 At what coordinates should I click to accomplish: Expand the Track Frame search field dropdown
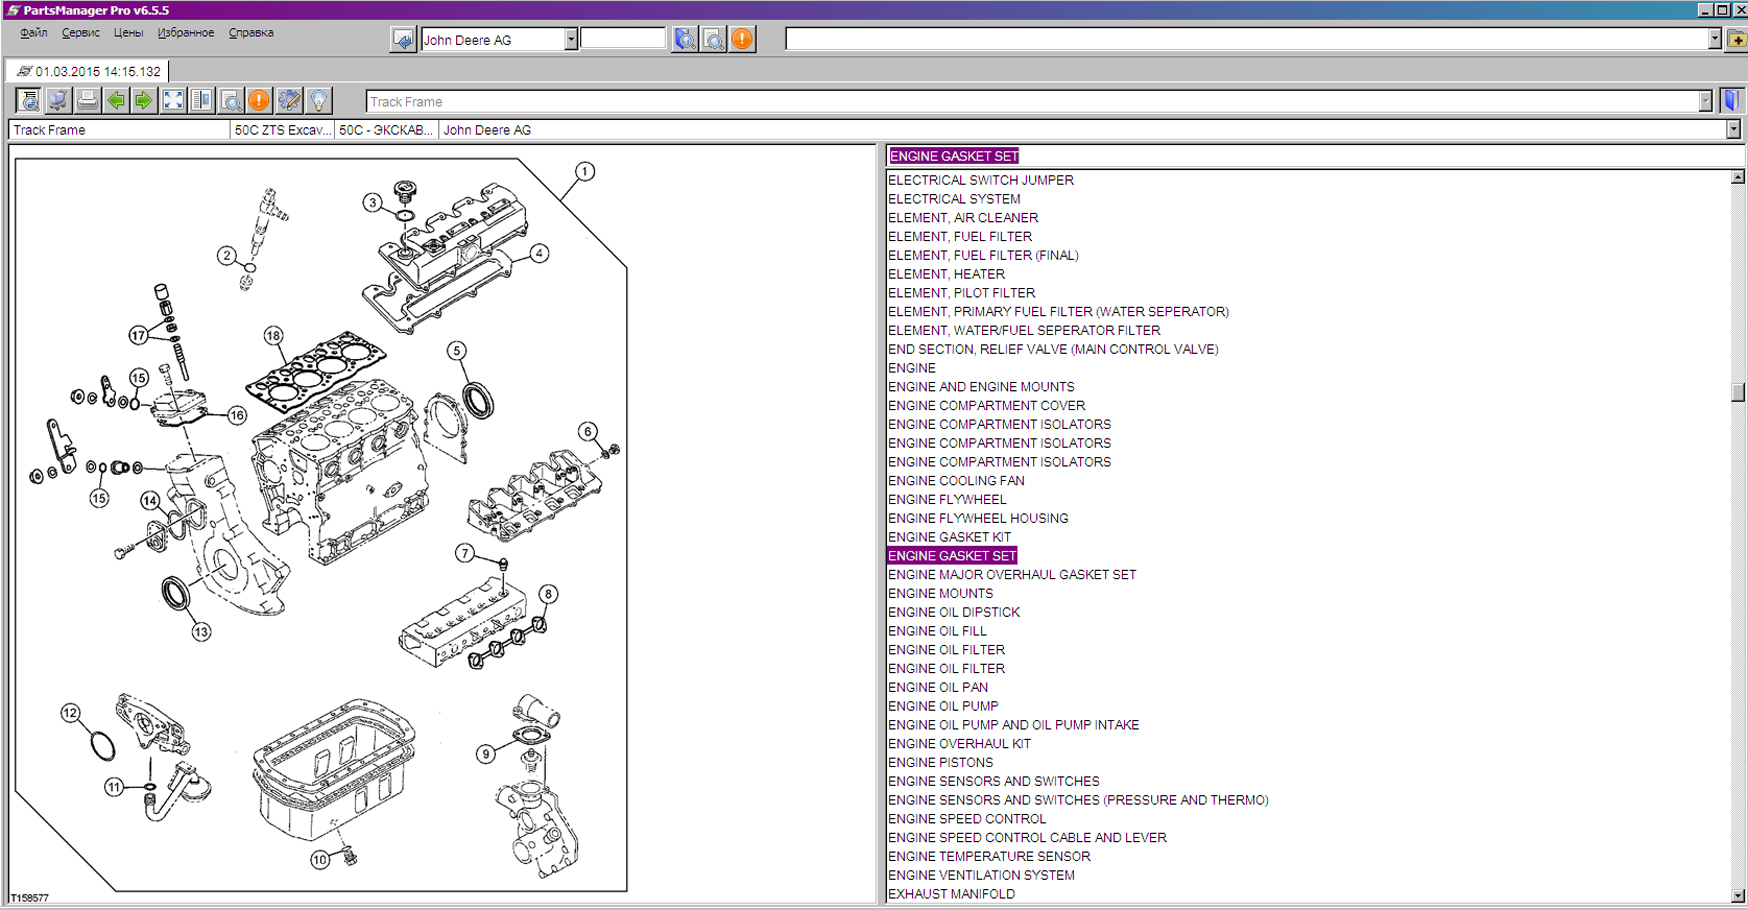[1705, 101]
